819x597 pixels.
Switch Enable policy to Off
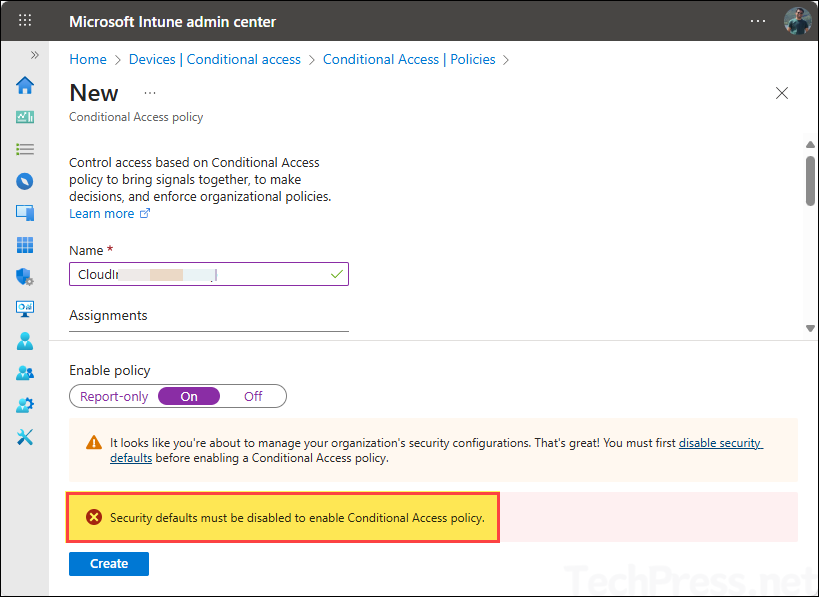pyautogui.click(x=253, y=397)
